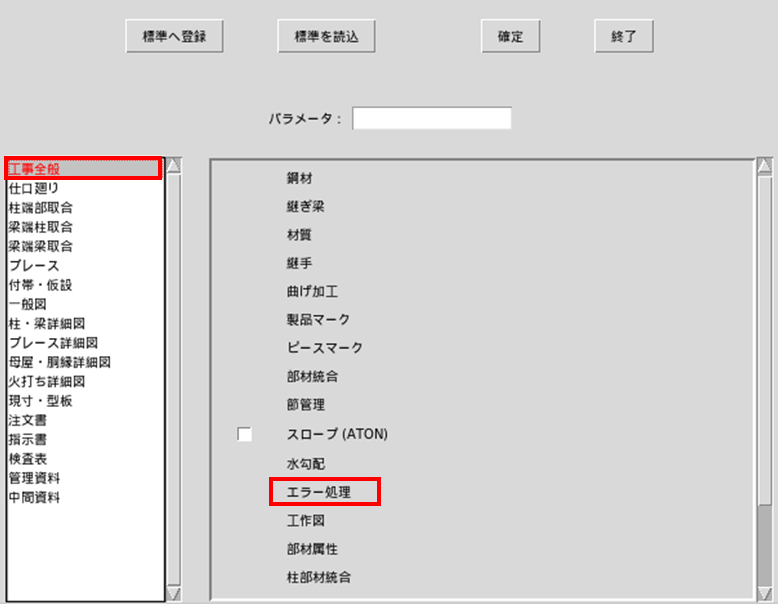Select 仕口廻り in the category list

(34, 188)
